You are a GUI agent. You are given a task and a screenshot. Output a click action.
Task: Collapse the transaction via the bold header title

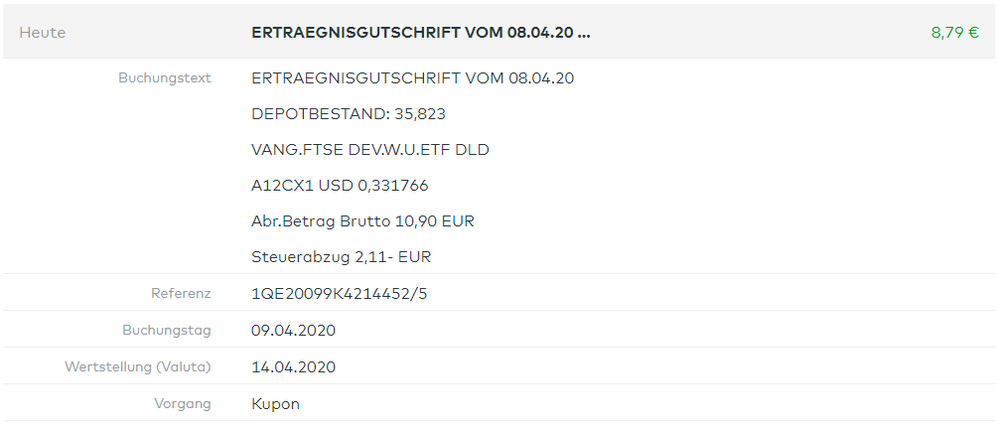coord(420,32)
